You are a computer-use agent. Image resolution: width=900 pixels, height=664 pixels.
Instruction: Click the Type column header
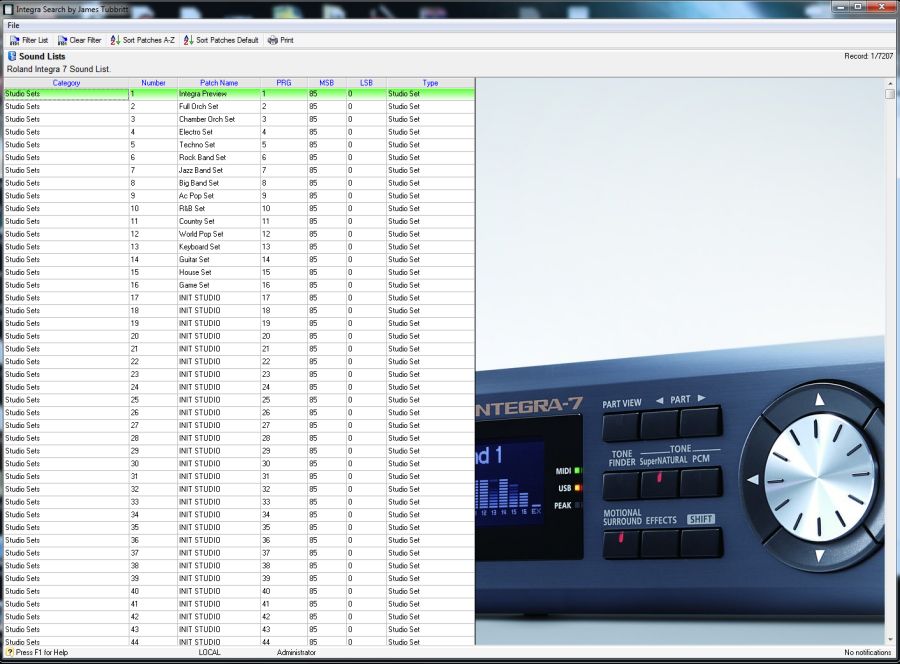tap(430, 83)
